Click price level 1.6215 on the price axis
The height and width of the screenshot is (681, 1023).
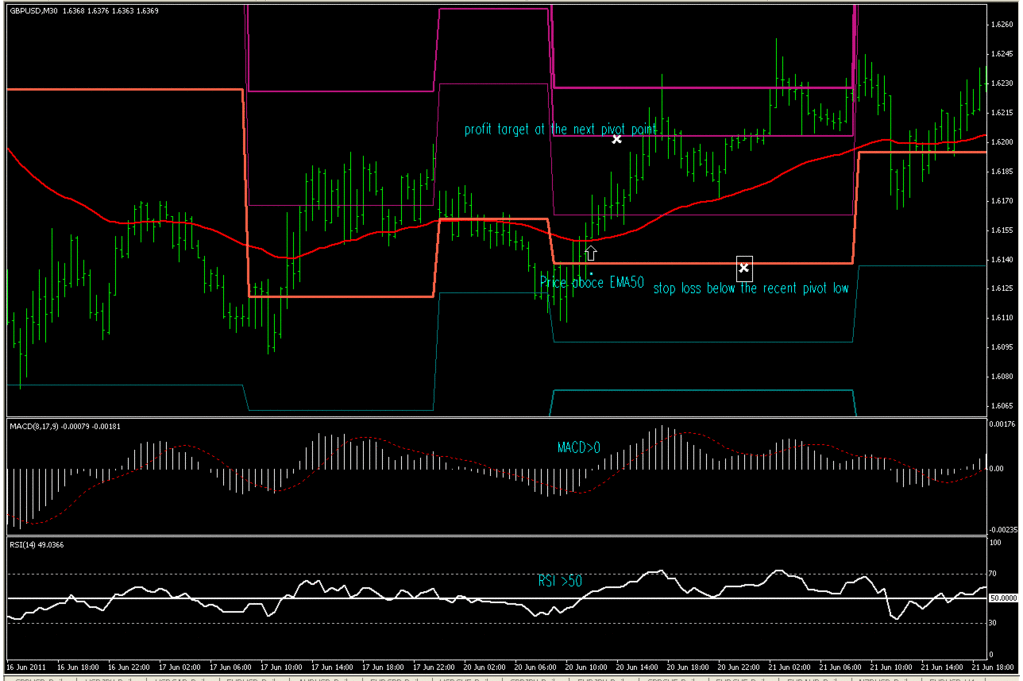point(1001,113)
